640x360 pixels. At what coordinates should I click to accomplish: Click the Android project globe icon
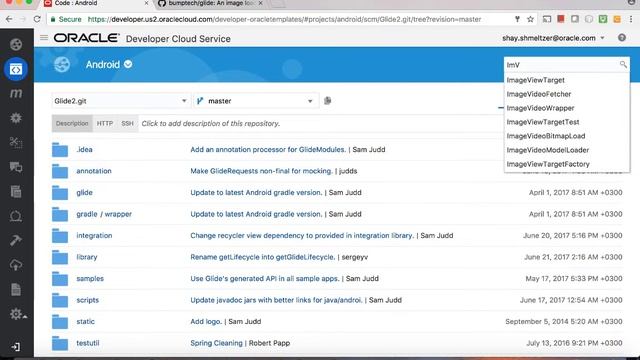click(x=62, y=64)
